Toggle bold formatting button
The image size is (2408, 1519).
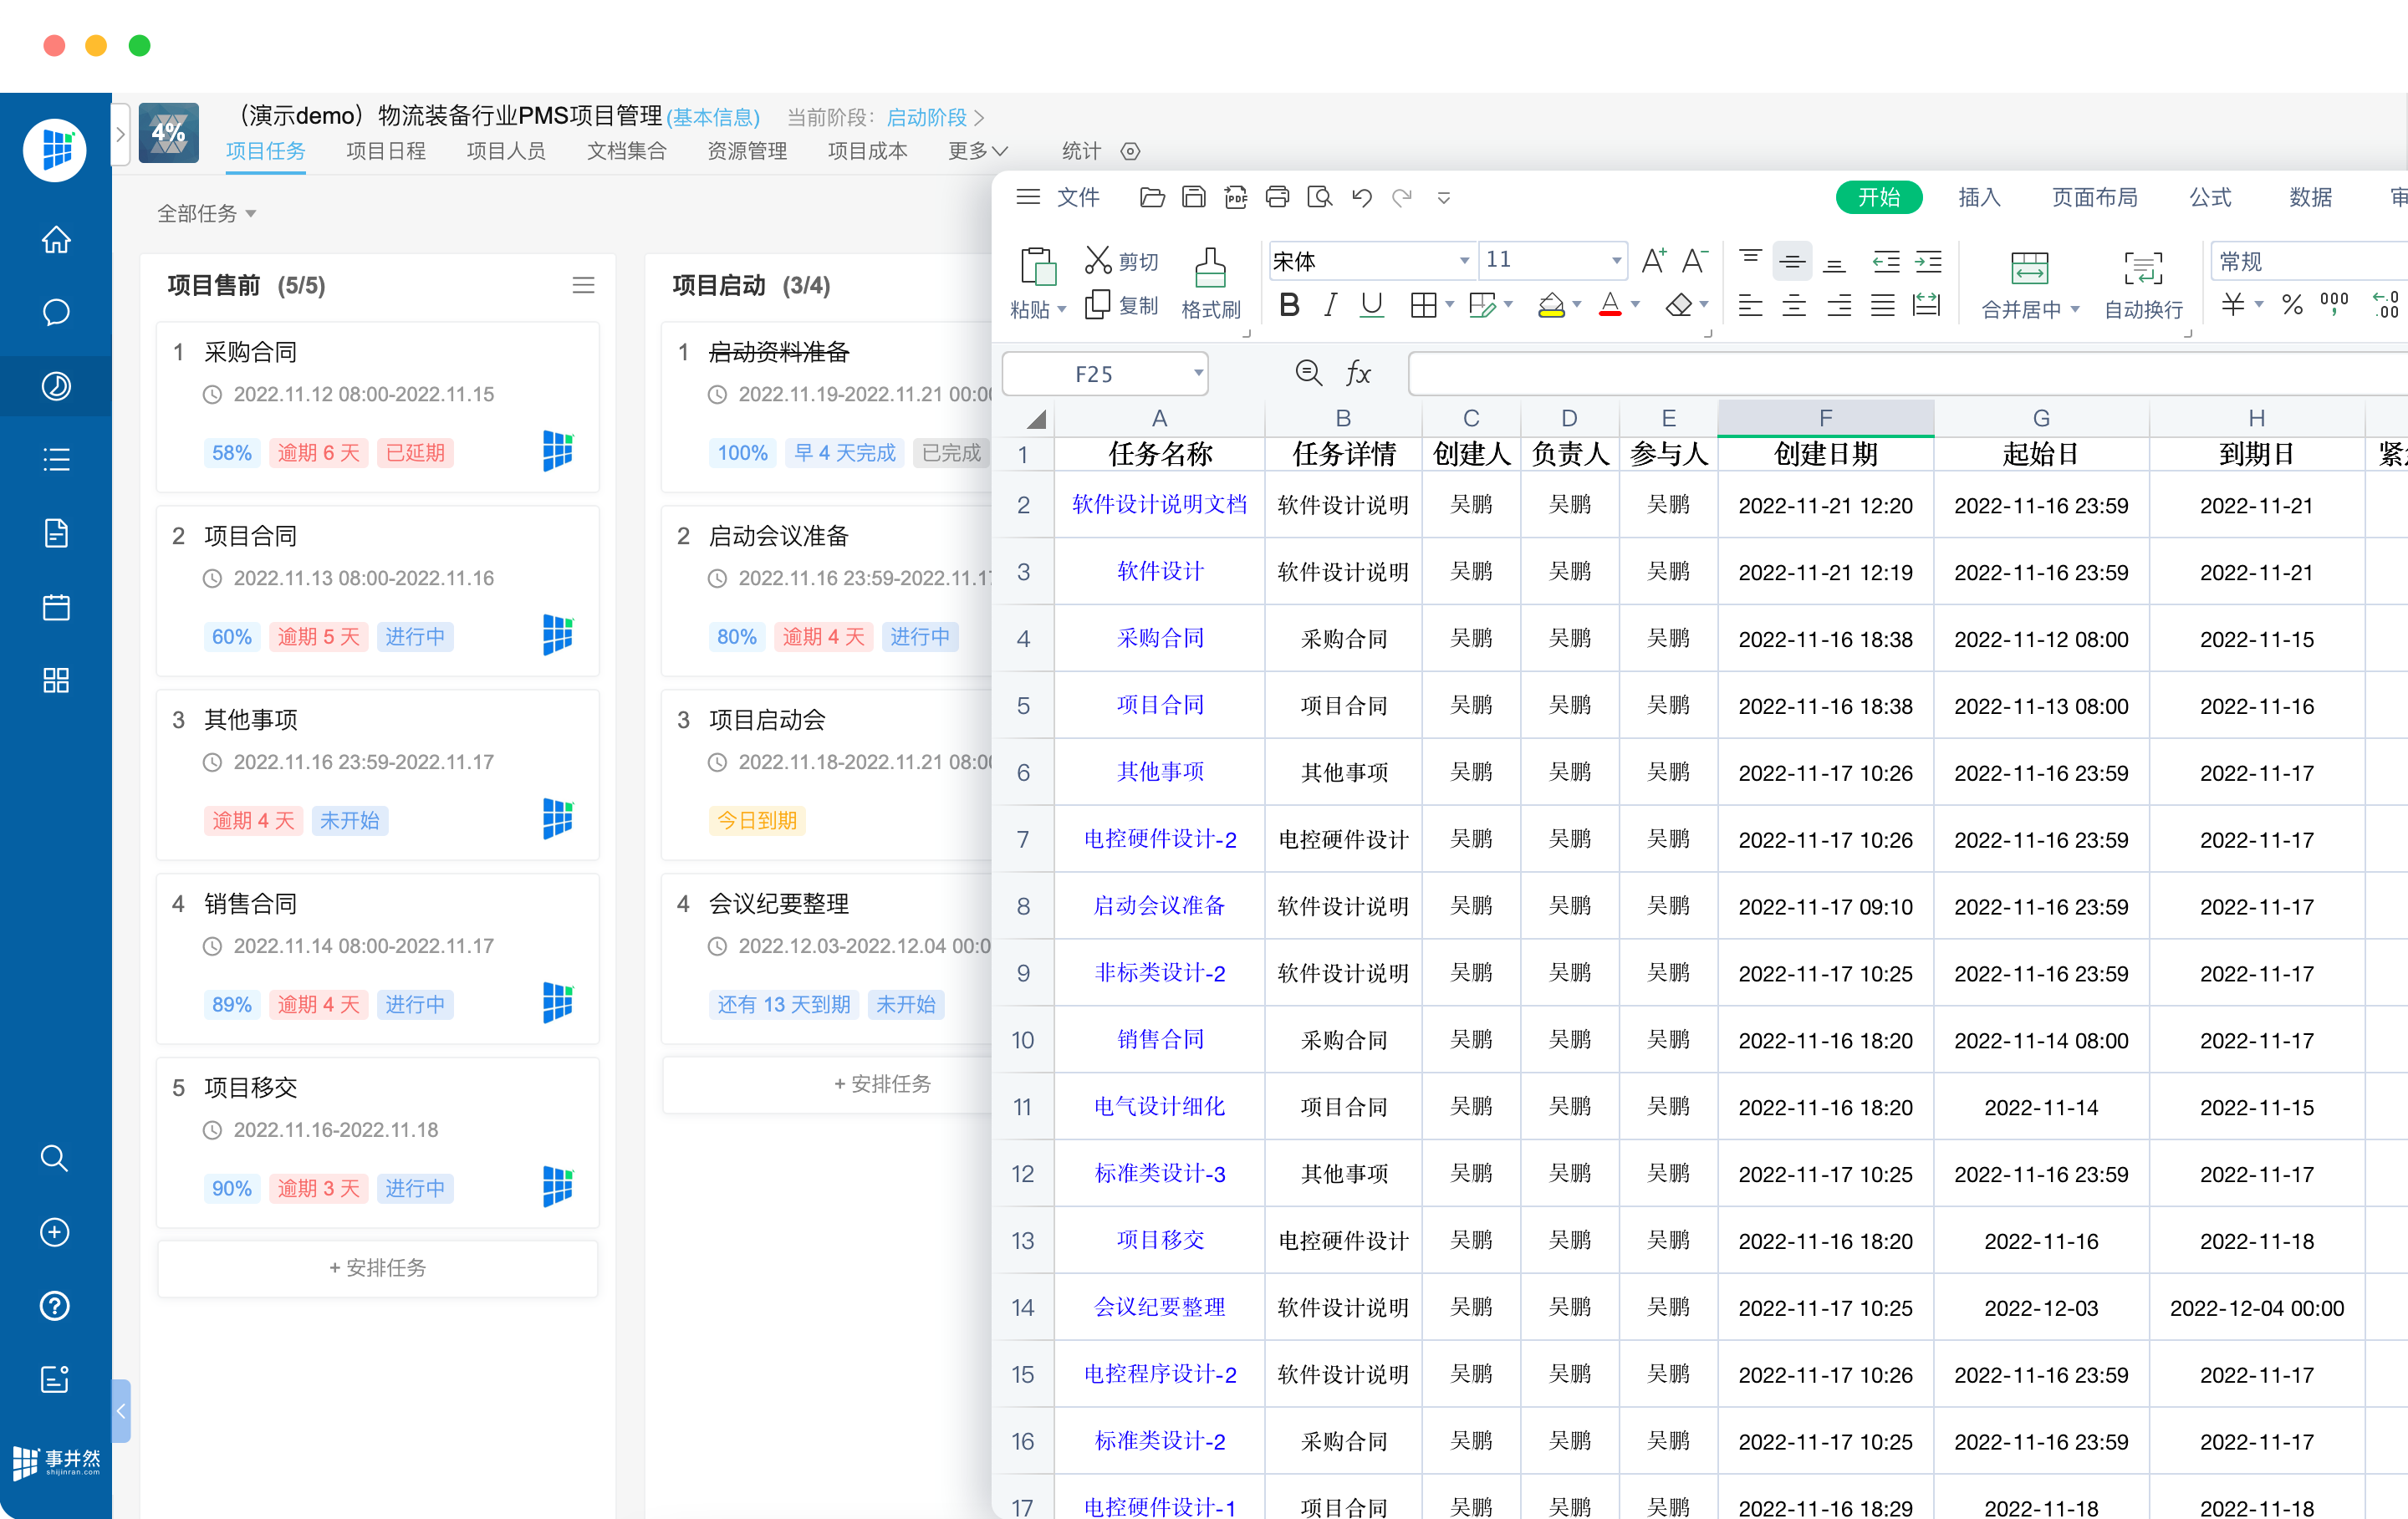point(1289,305)
